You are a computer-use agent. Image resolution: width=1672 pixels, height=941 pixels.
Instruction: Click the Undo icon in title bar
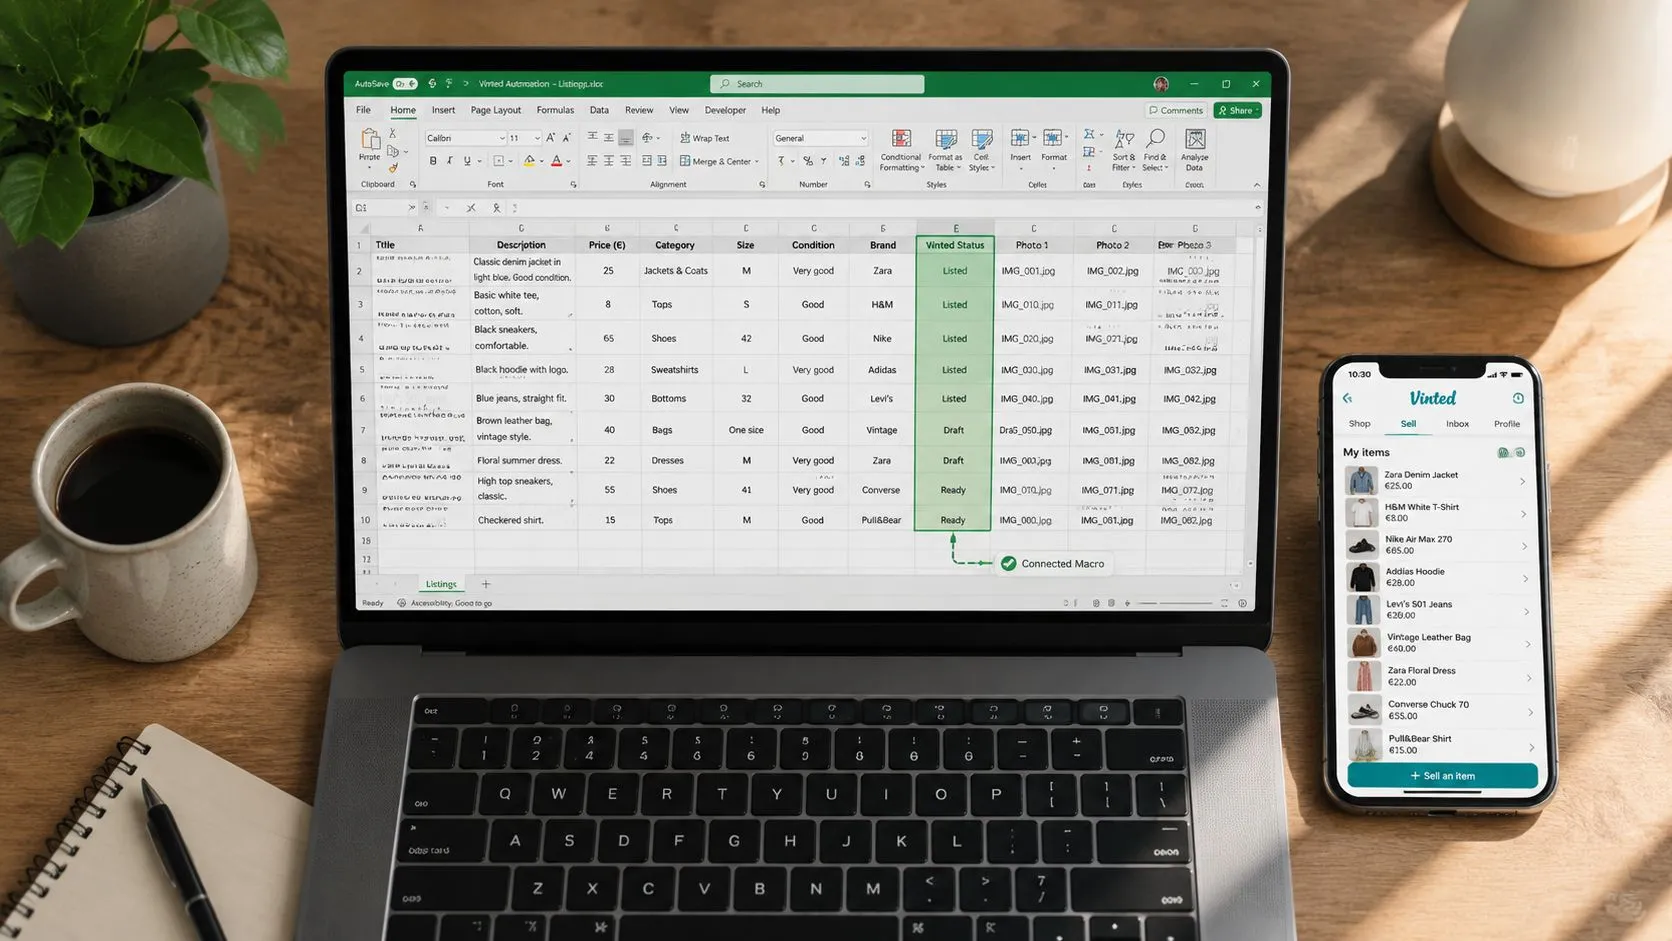click(x=432, y=84)
